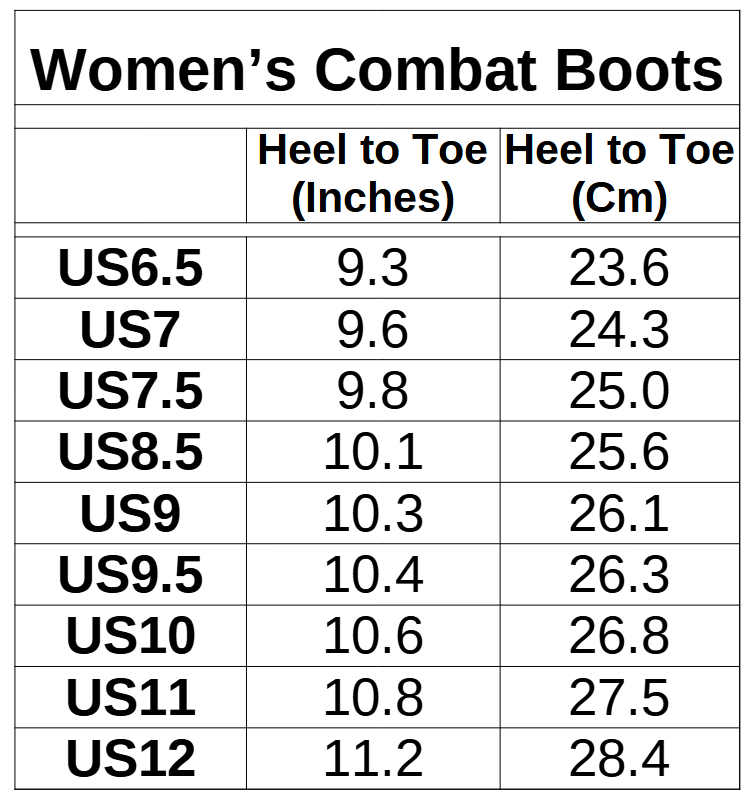The width and height of the screenshot is (749, 793).
Task: Click the Heel to Toe (Cm) header
Action: tap(619, 175)
